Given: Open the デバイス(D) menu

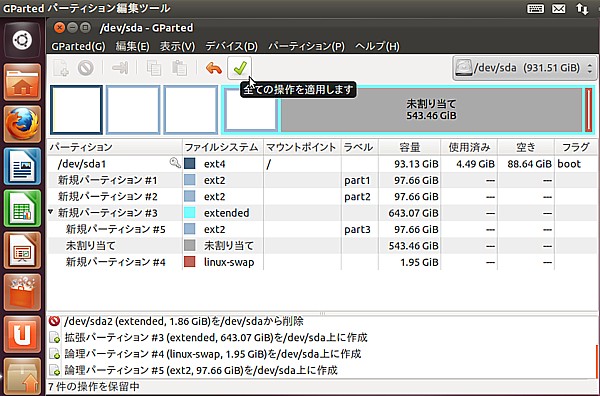Looking at the screenshot, I should 232,46.
